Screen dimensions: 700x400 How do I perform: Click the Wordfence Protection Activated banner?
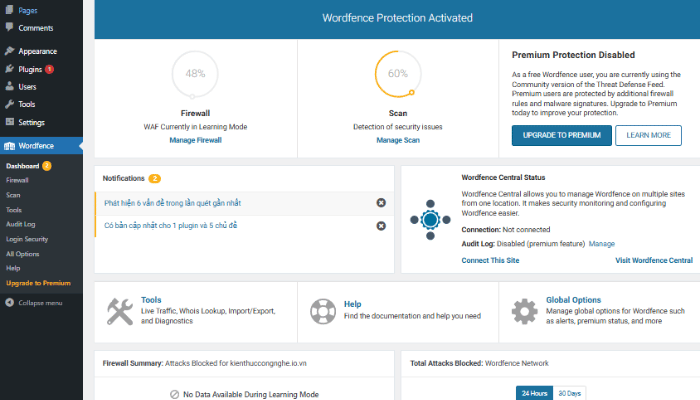click(x=397, y=18)
